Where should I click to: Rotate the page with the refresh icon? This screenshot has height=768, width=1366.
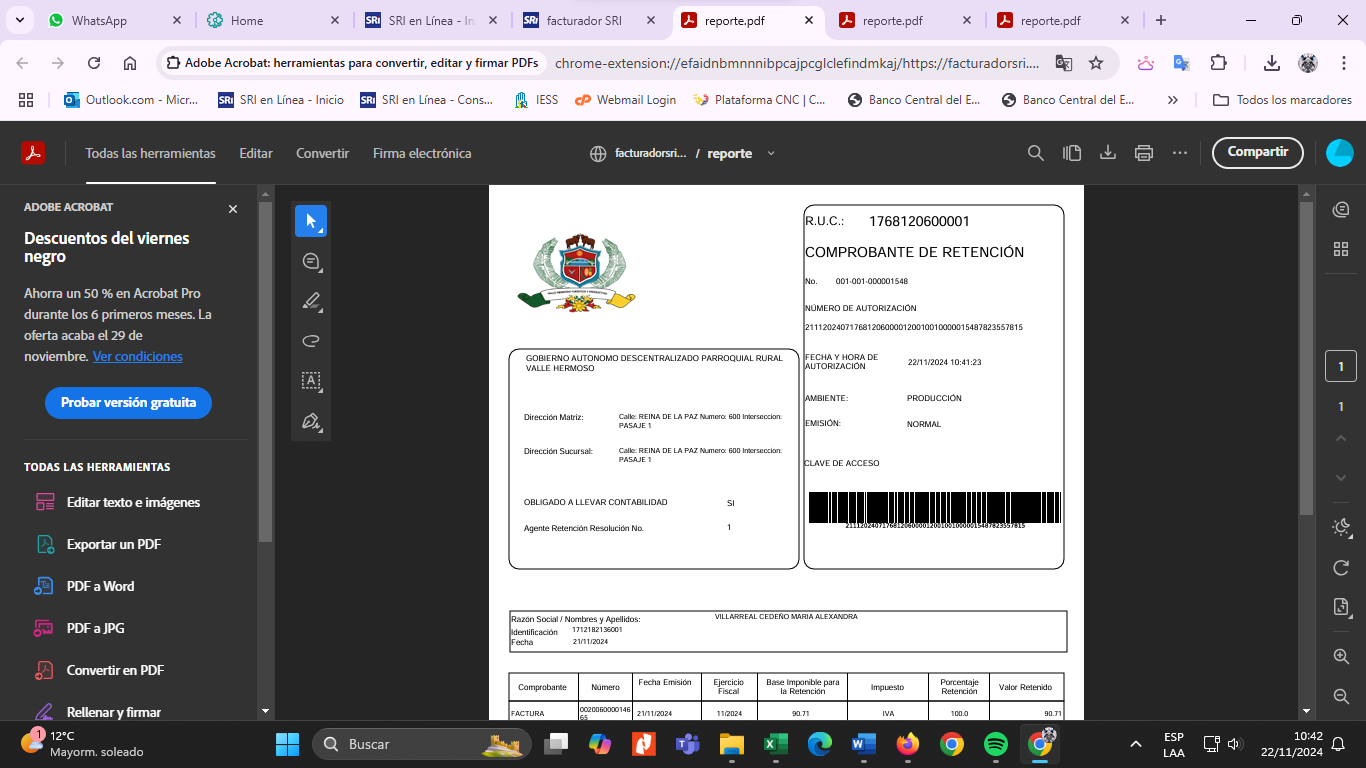(1341, 568)
